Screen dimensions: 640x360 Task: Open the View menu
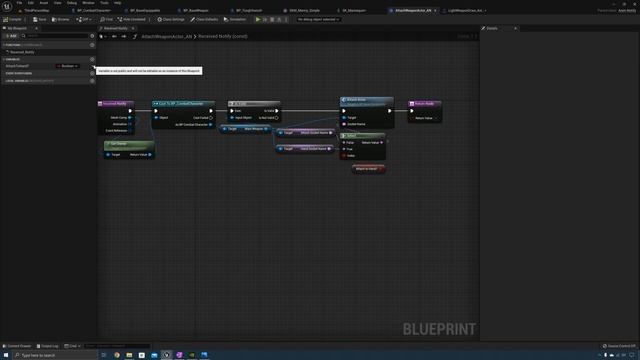coord(58,3)
